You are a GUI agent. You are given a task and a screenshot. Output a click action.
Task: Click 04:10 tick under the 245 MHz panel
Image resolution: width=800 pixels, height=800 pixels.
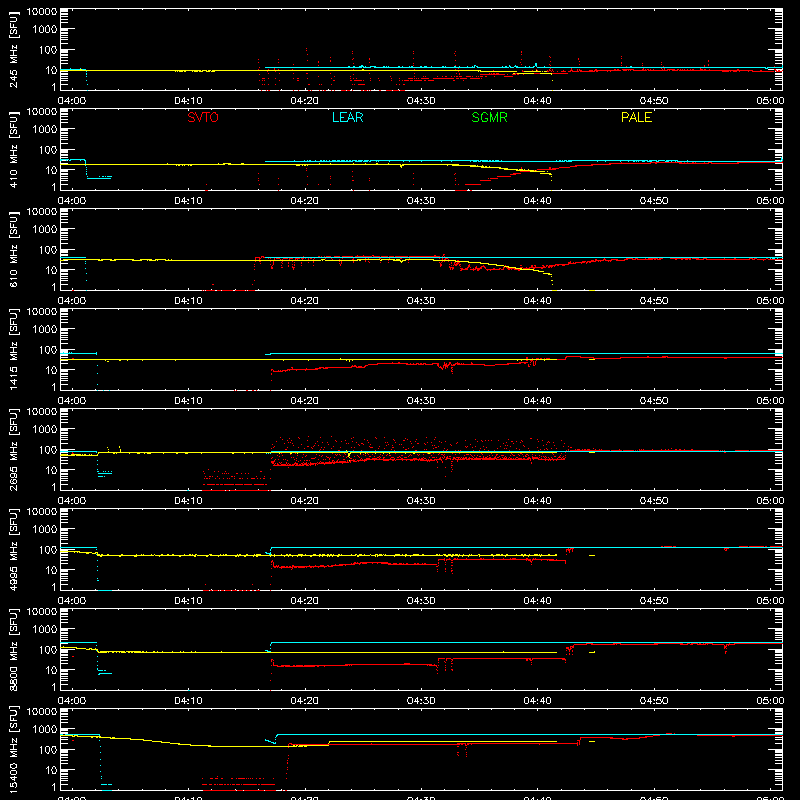pyautogui.click(x=188, y=101)
